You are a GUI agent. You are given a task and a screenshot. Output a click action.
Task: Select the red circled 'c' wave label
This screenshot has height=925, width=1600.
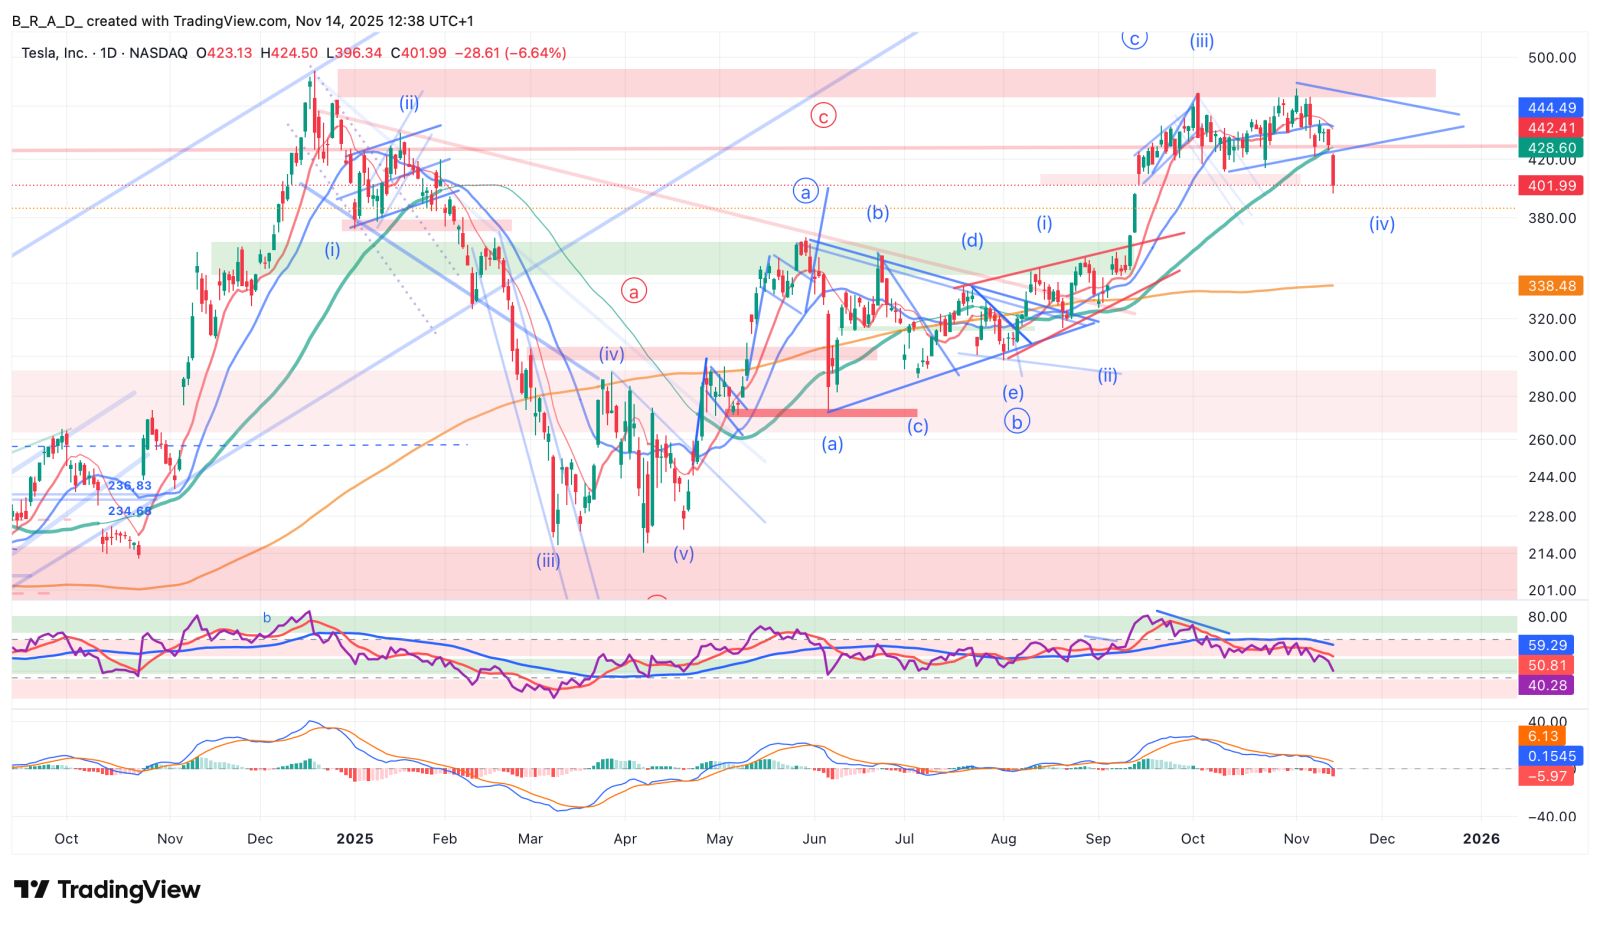[x=823, y=117]
